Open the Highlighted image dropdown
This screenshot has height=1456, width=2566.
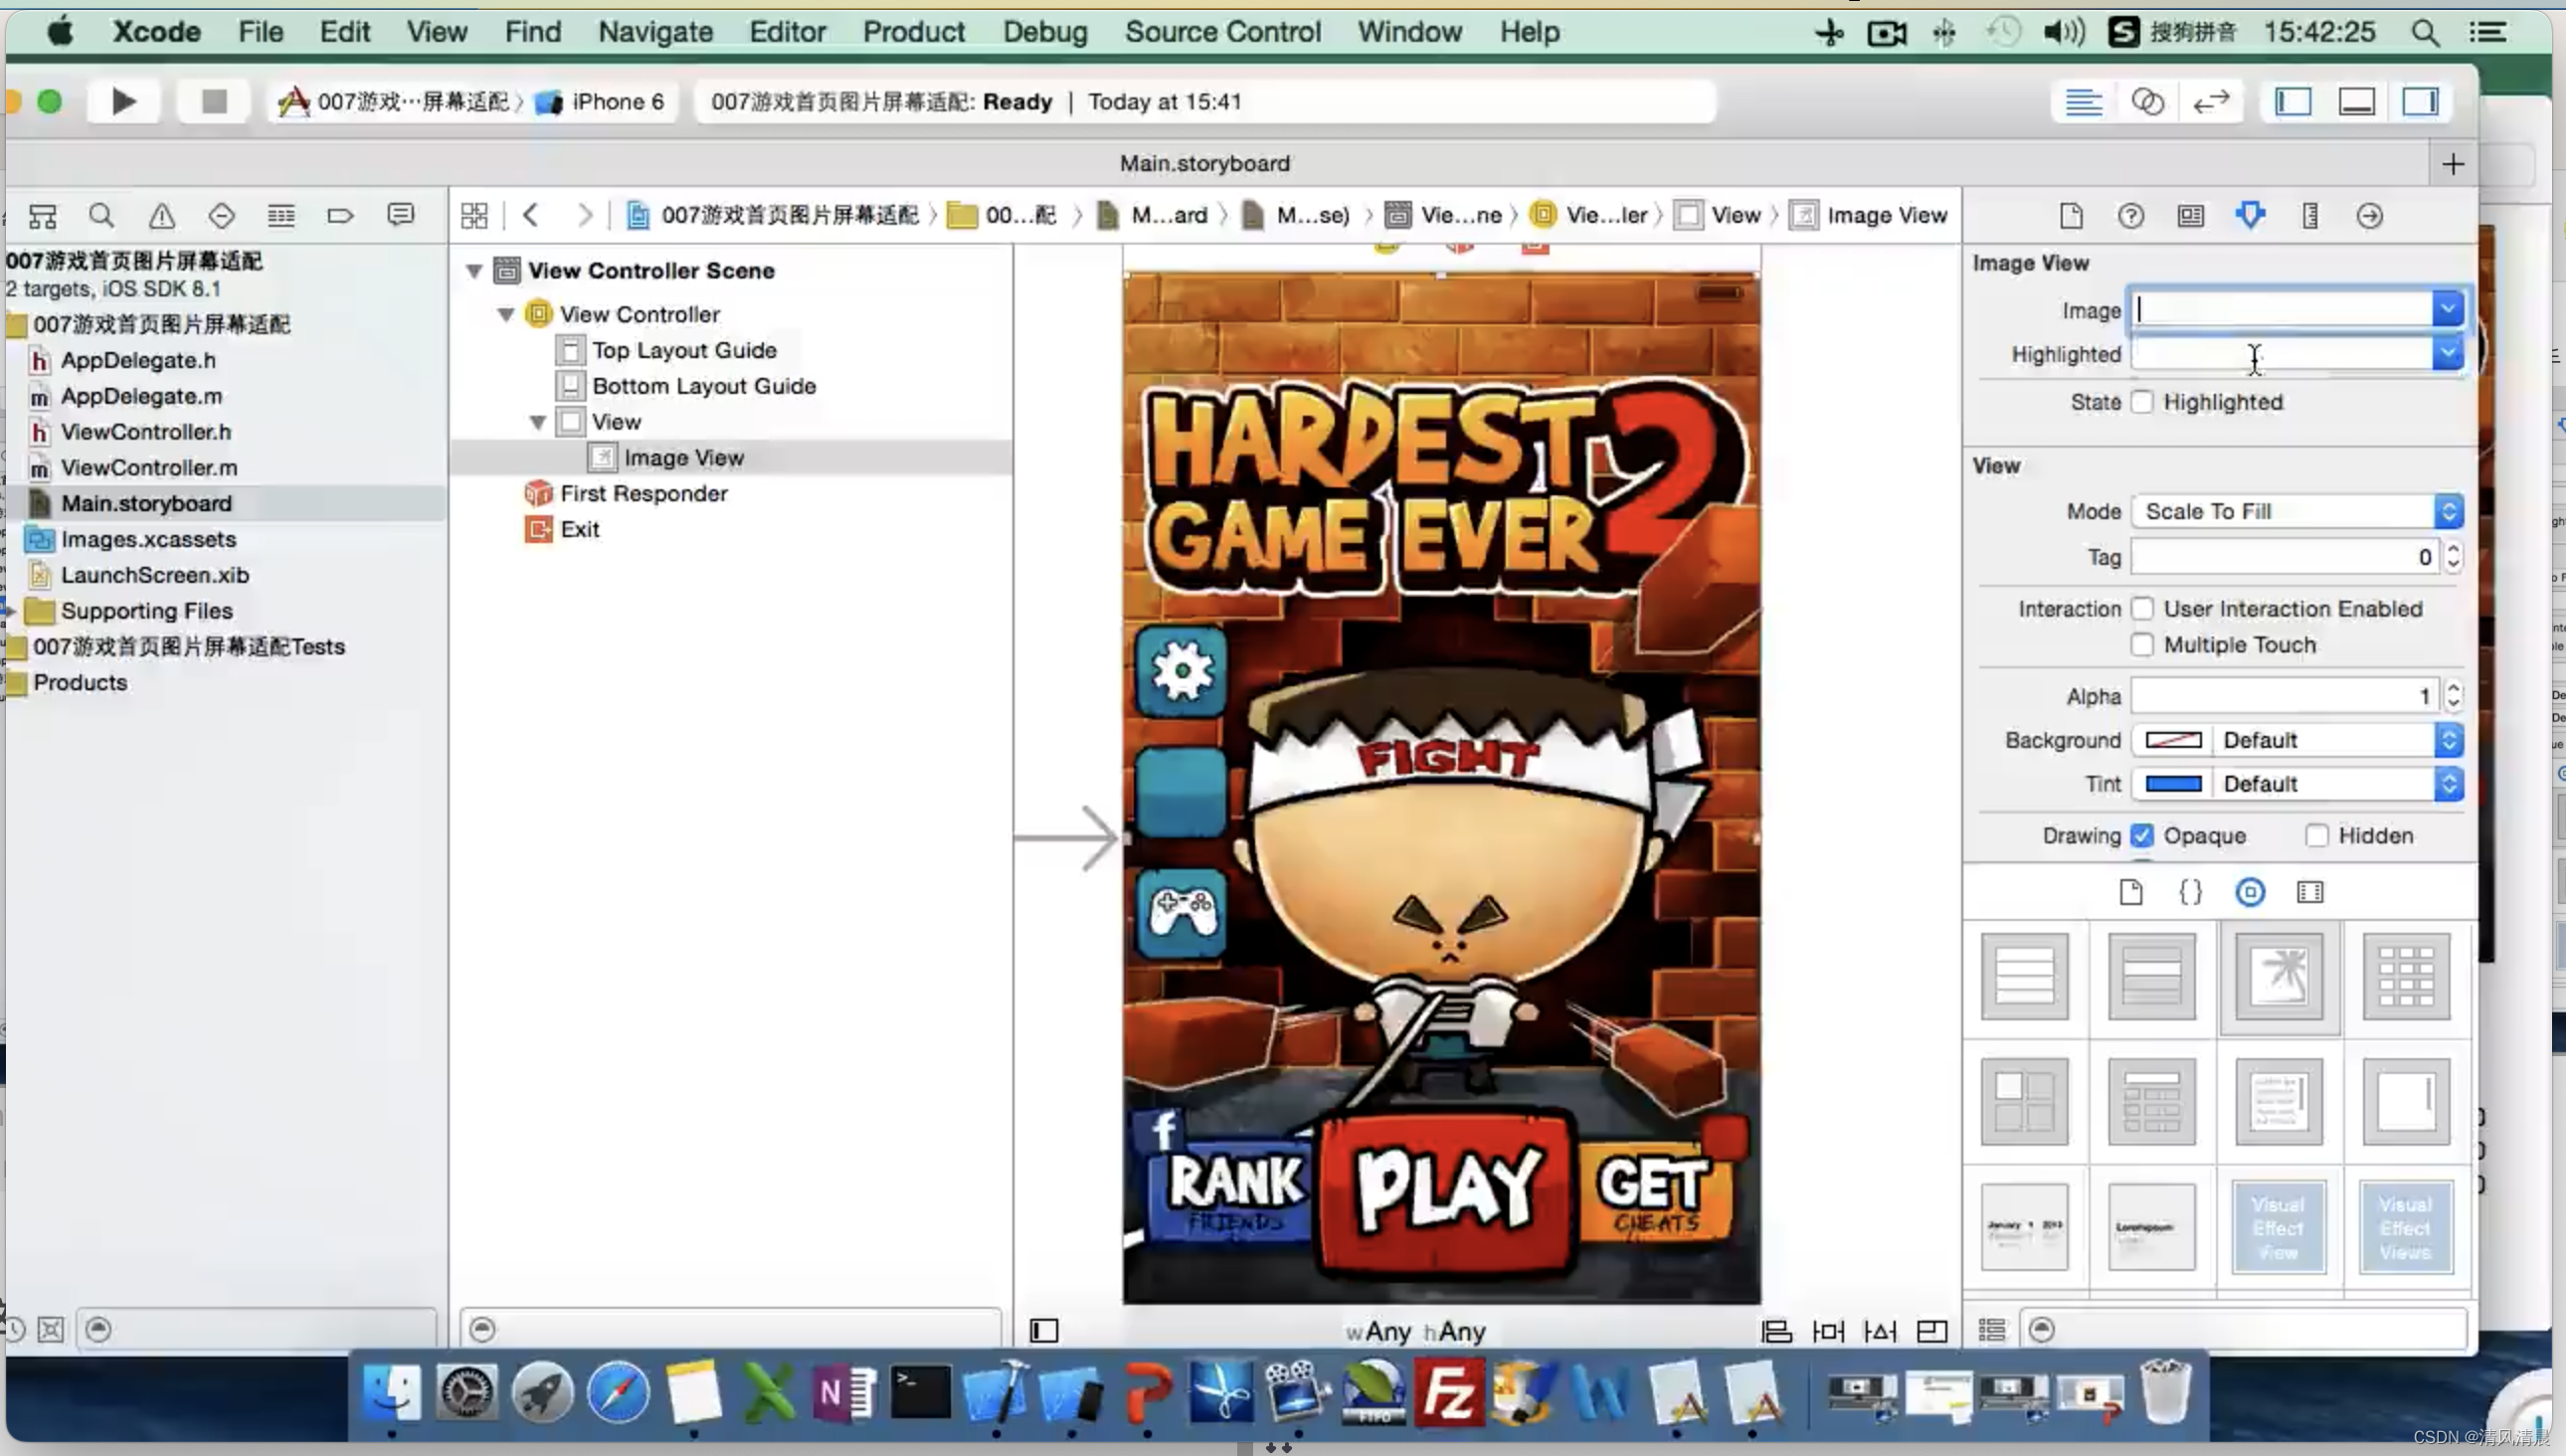pyautogui.click(x=2447, y=353)
